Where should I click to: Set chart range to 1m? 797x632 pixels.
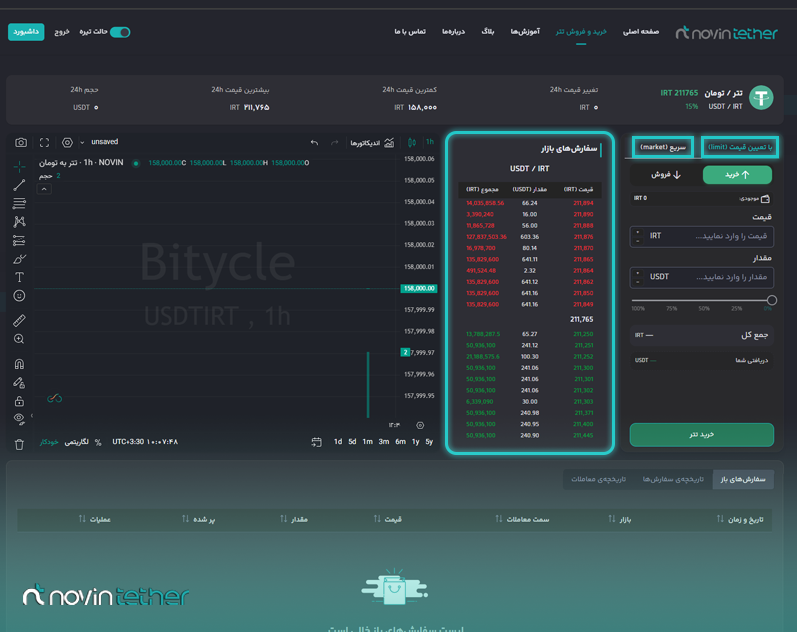[x=367, y=442]
